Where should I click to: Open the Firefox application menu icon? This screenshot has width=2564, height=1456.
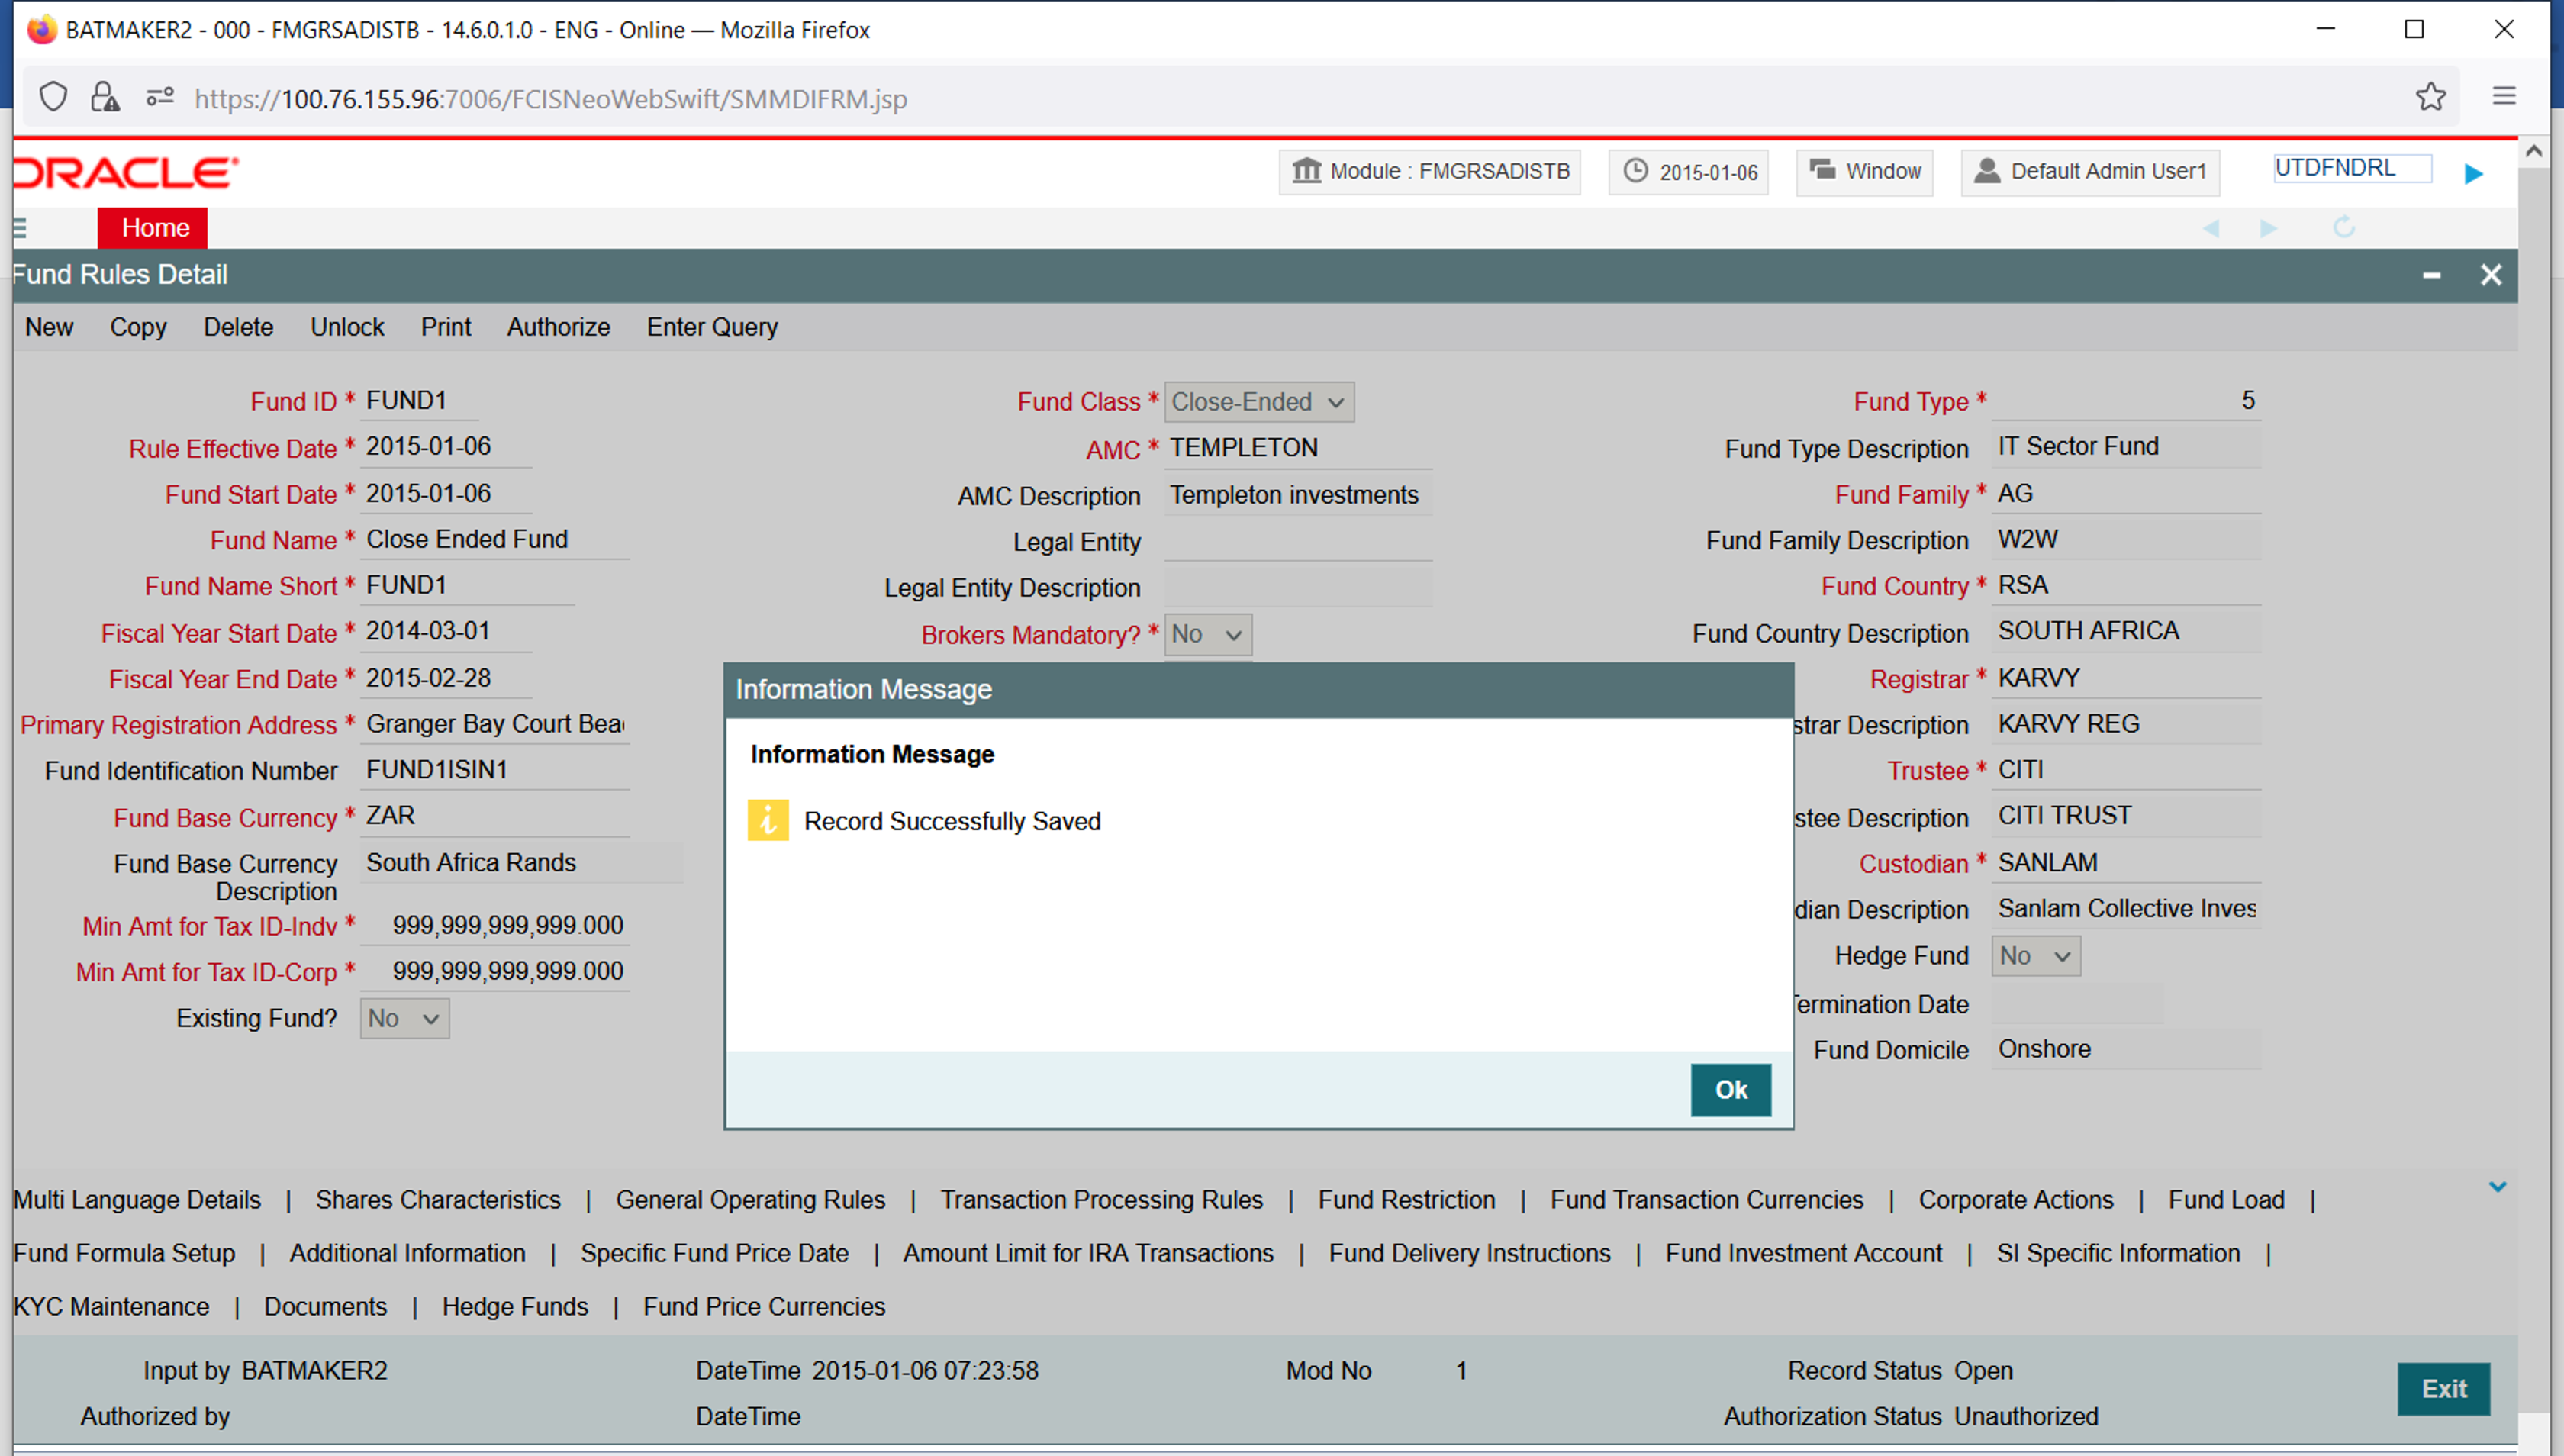click(2503, 97)
